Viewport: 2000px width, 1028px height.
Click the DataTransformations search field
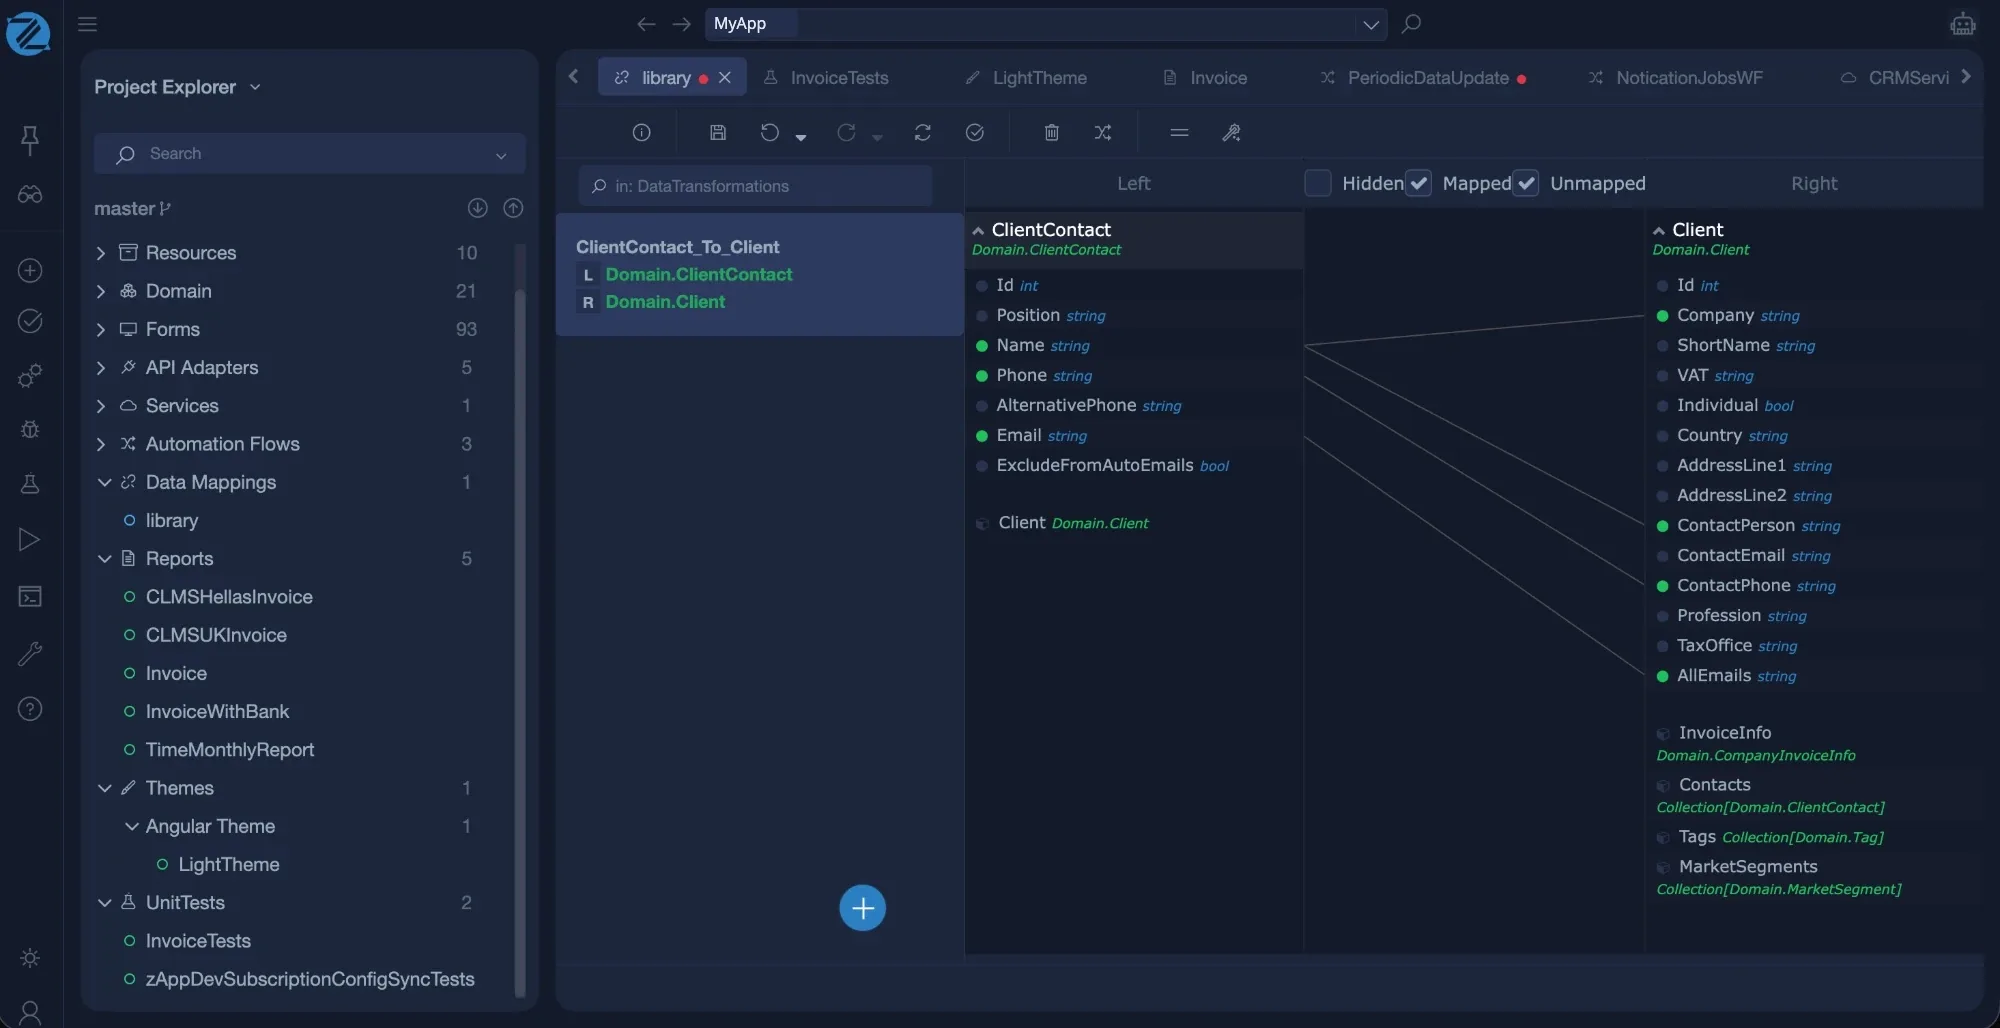[x=755, y=186]
